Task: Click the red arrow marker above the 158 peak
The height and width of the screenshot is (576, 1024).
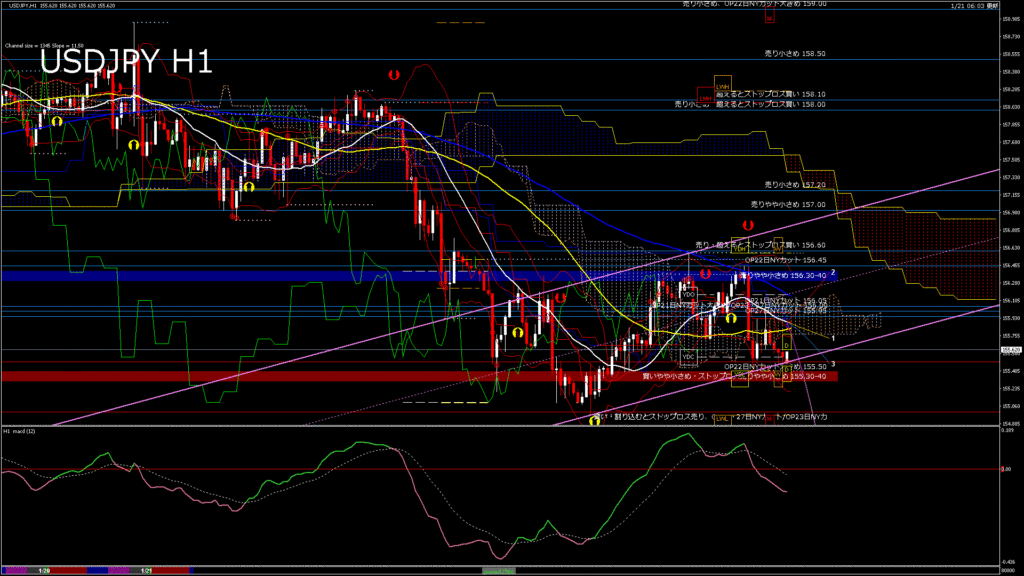Action: coord(394,74)
